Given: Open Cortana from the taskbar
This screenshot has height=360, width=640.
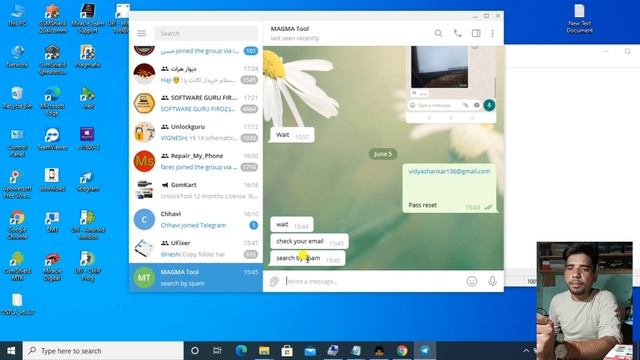Looking at the screenshot, I should tap(195, 351).
